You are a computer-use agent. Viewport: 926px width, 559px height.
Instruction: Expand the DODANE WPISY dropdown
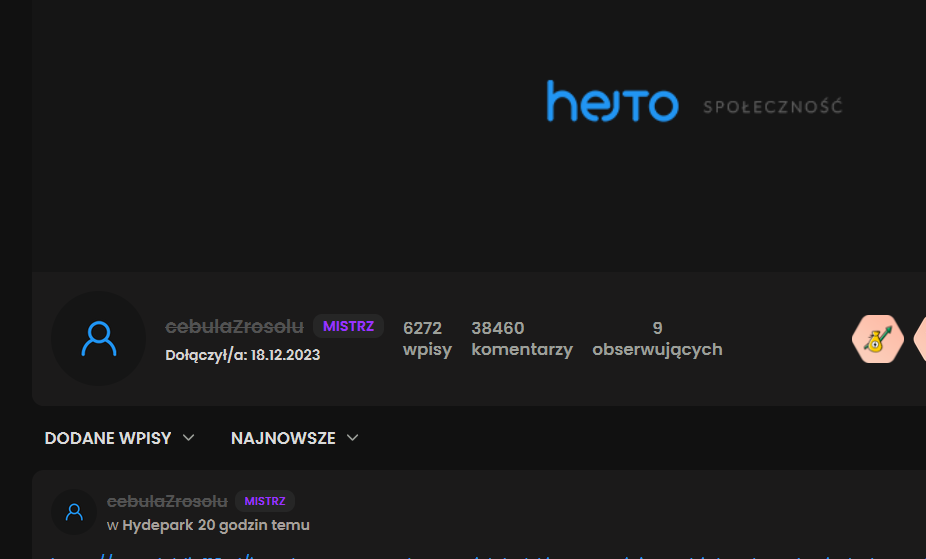tap(108, 438)
